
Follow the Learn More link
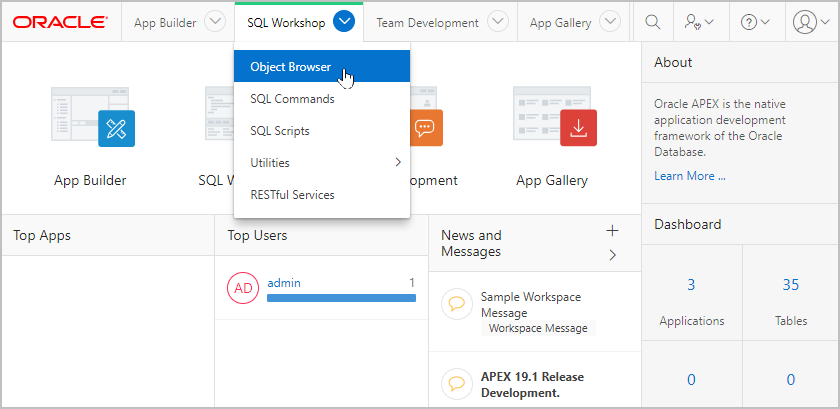[690, 176]
